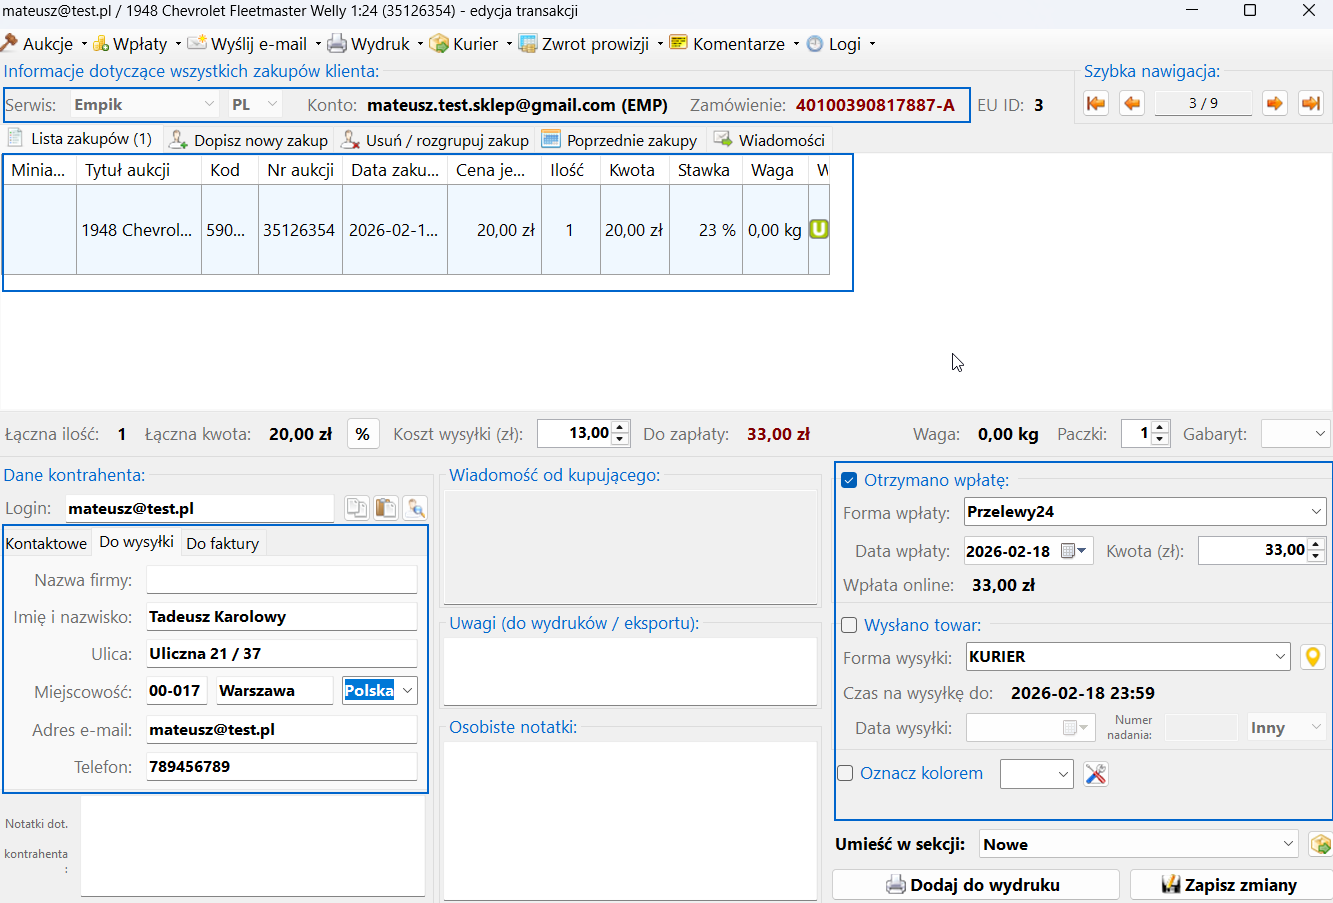1333x903 pixels.
Task: Jump to last record navigation arrow
Action: 1310,103
